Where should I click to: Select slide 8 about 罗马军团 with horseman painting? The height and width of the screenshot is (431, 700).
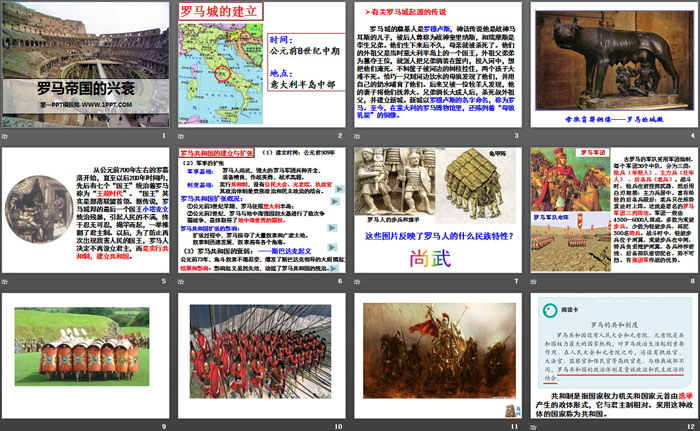pyautogui.click(x=614, y=210)
